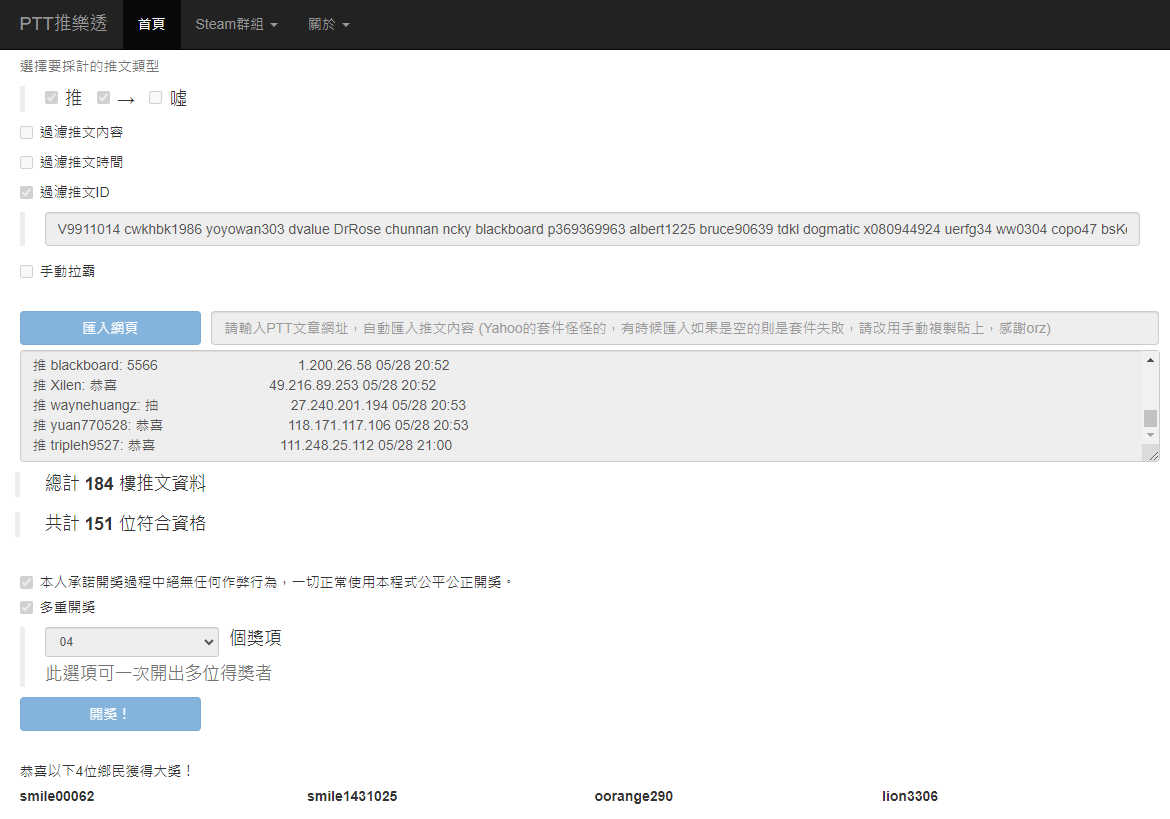This screenshot has width=1170, height=819.
Task: Click the 推 Xilen: 恭喜 comment line
Action: point(234,386)
